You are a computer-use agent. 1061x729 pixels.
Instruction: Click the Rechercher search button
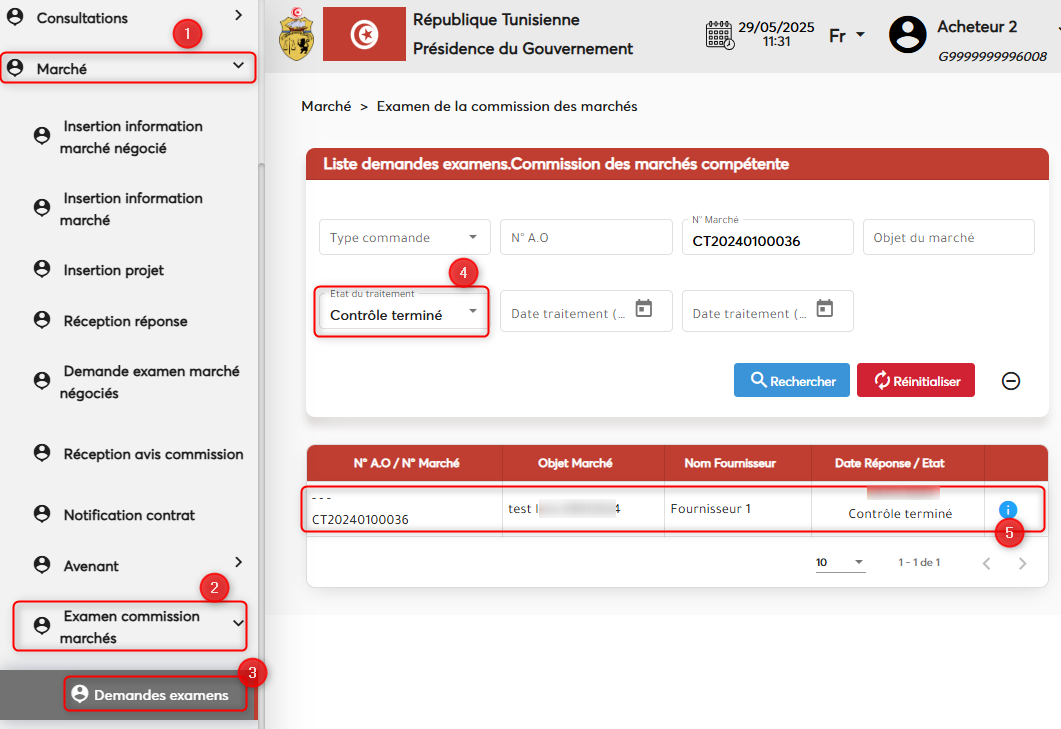tap(791, 381)
